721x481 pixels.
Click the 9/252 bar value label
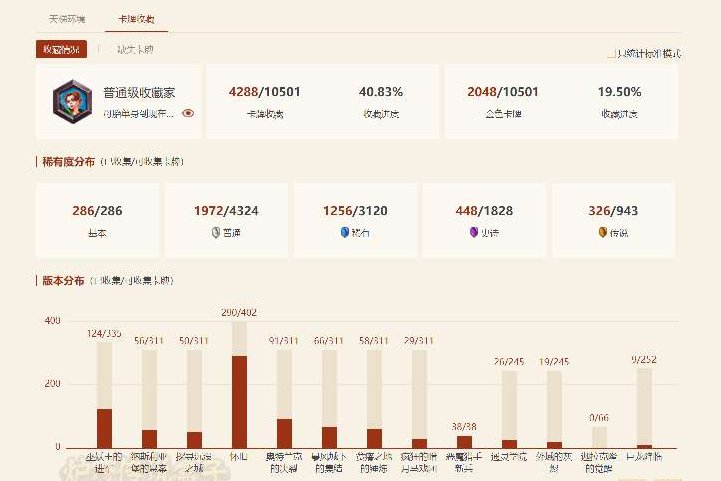tap(644, 360)
